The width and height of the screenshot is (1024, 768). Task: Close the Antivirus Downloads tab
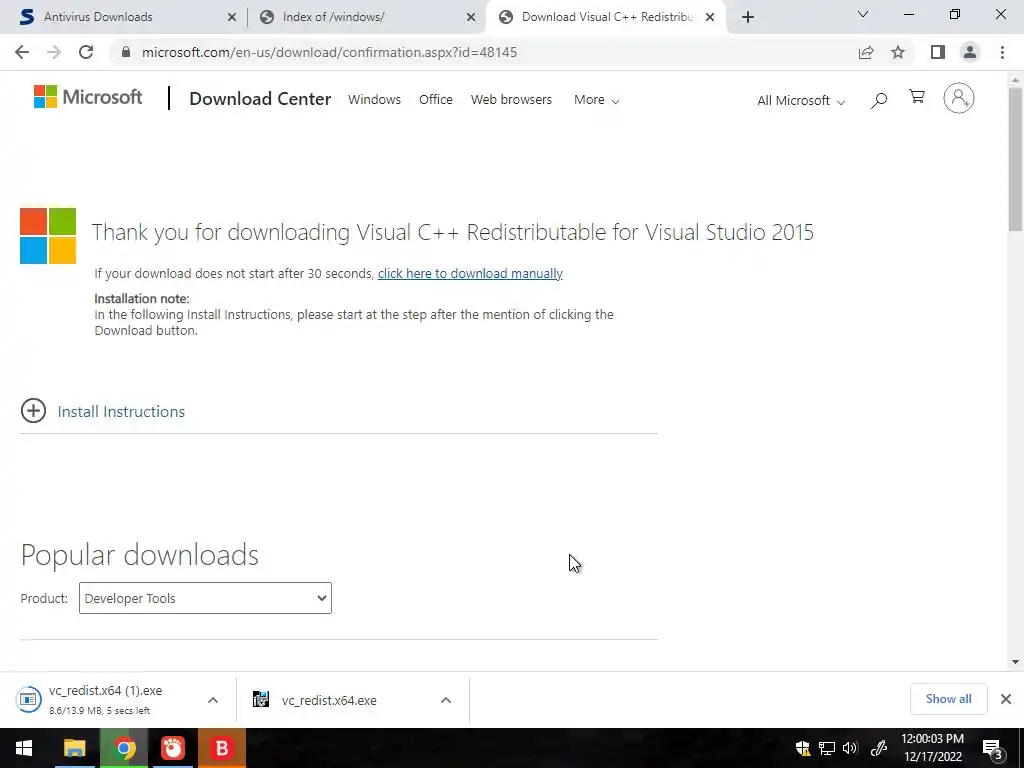coord(232,18)
